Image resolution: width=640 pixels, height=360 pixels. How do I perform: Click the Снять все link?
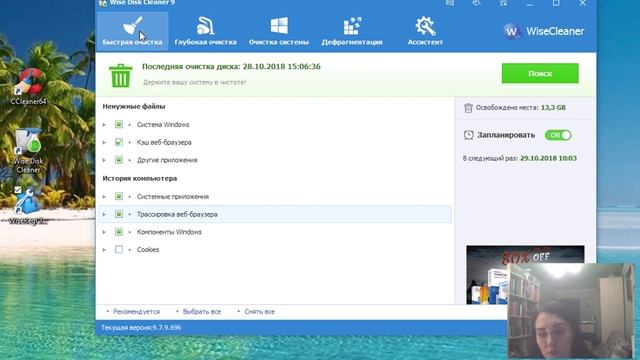coord(260,311)
